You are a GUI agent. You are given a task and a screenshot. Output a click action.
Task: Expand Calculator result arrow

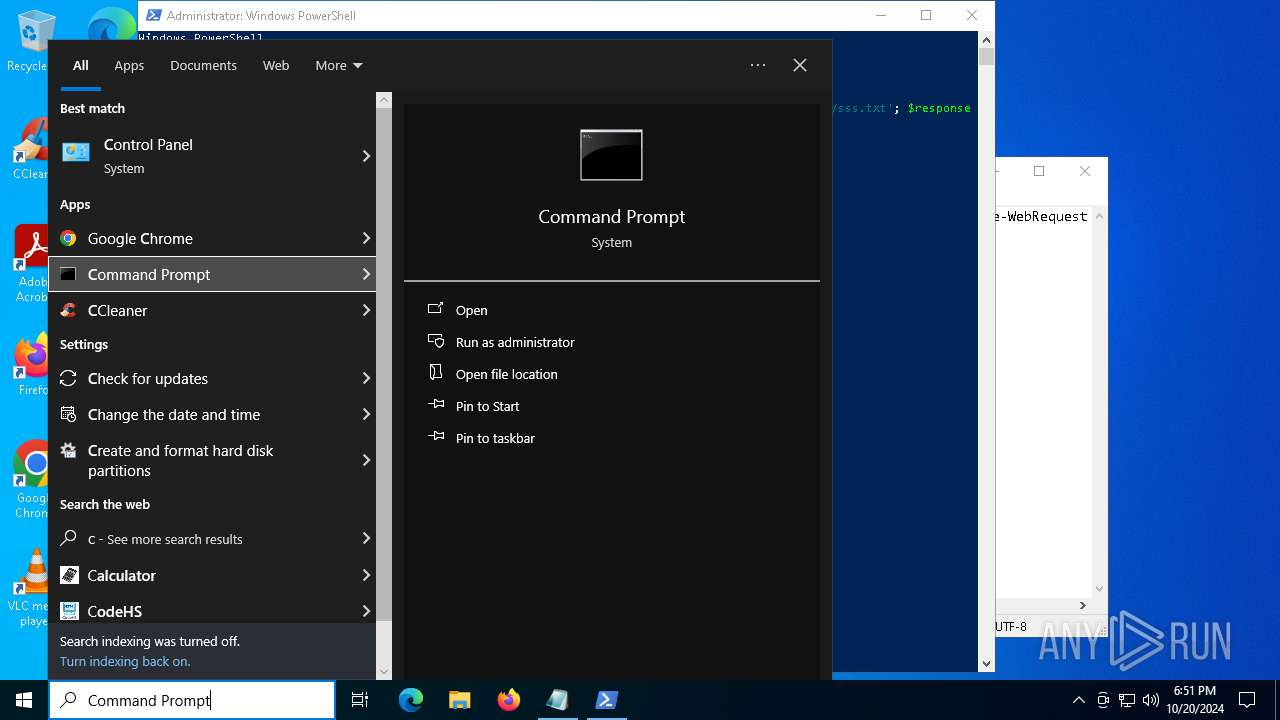coord(366,575)
